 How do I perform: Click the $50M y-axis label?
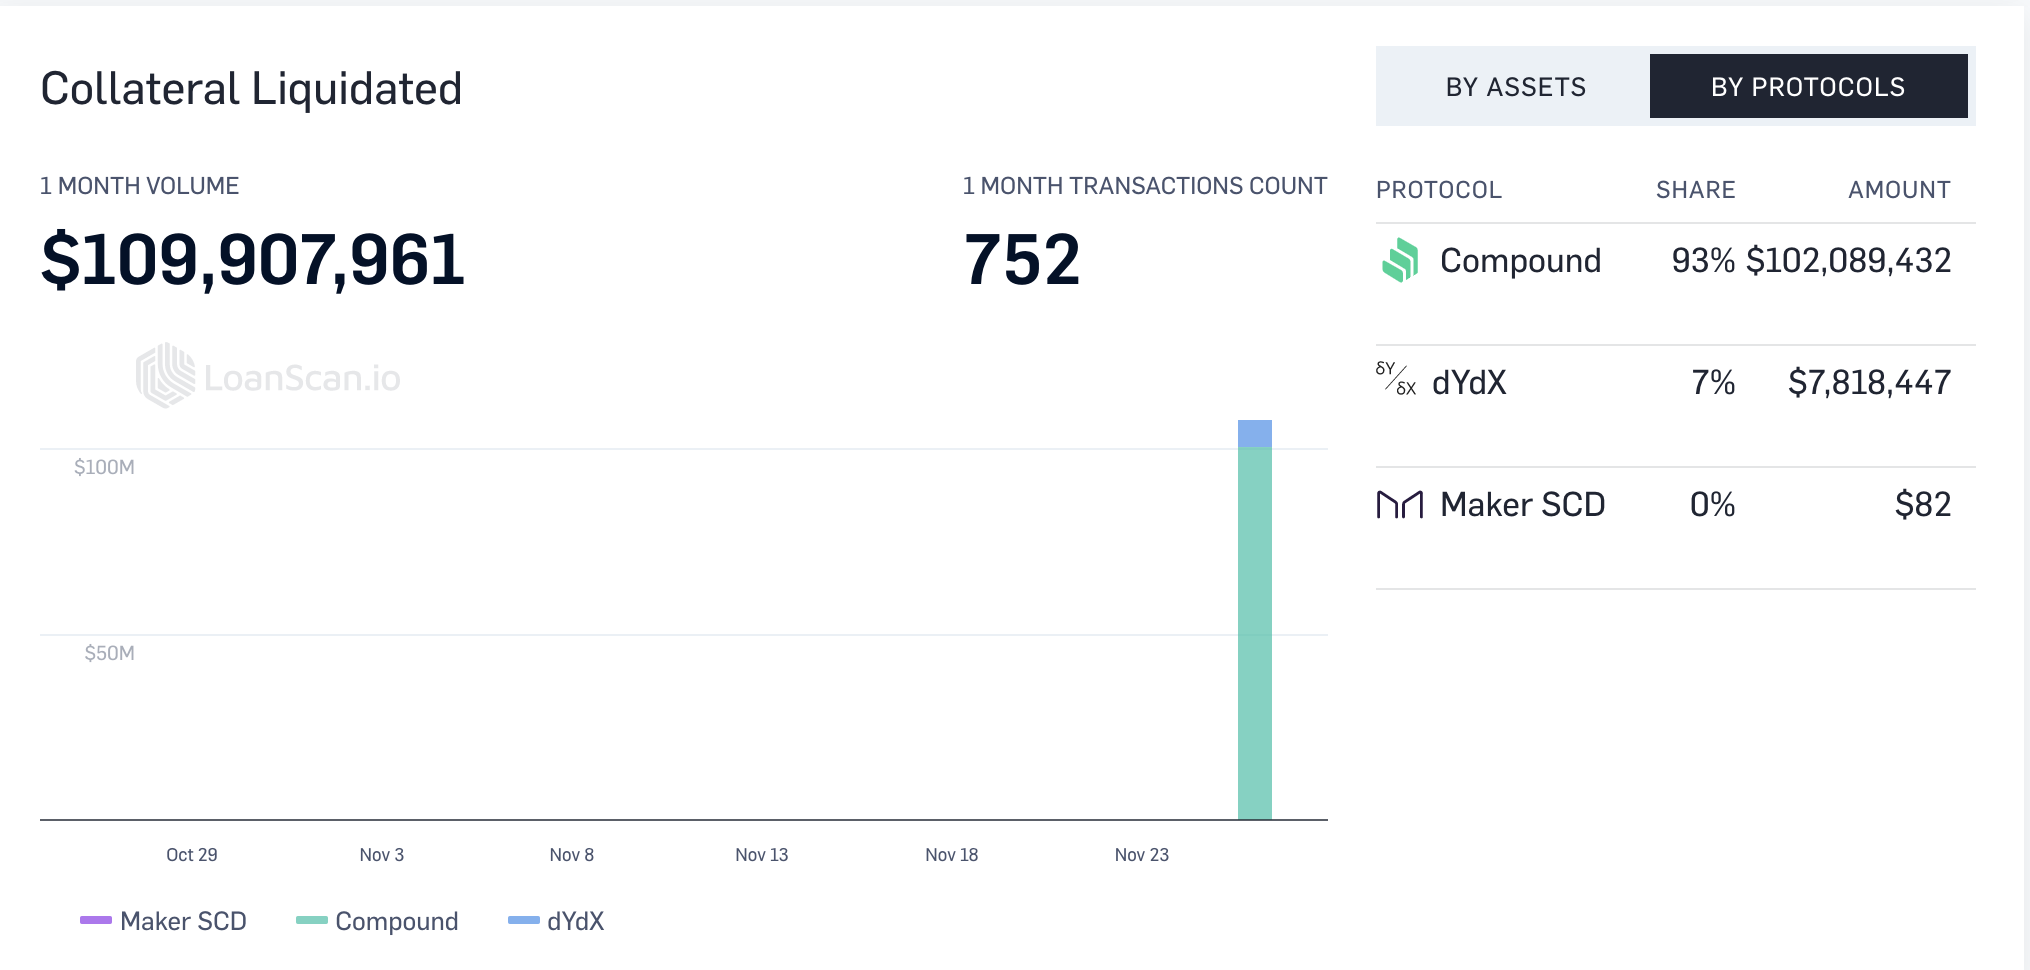click(x=109, y=653)
